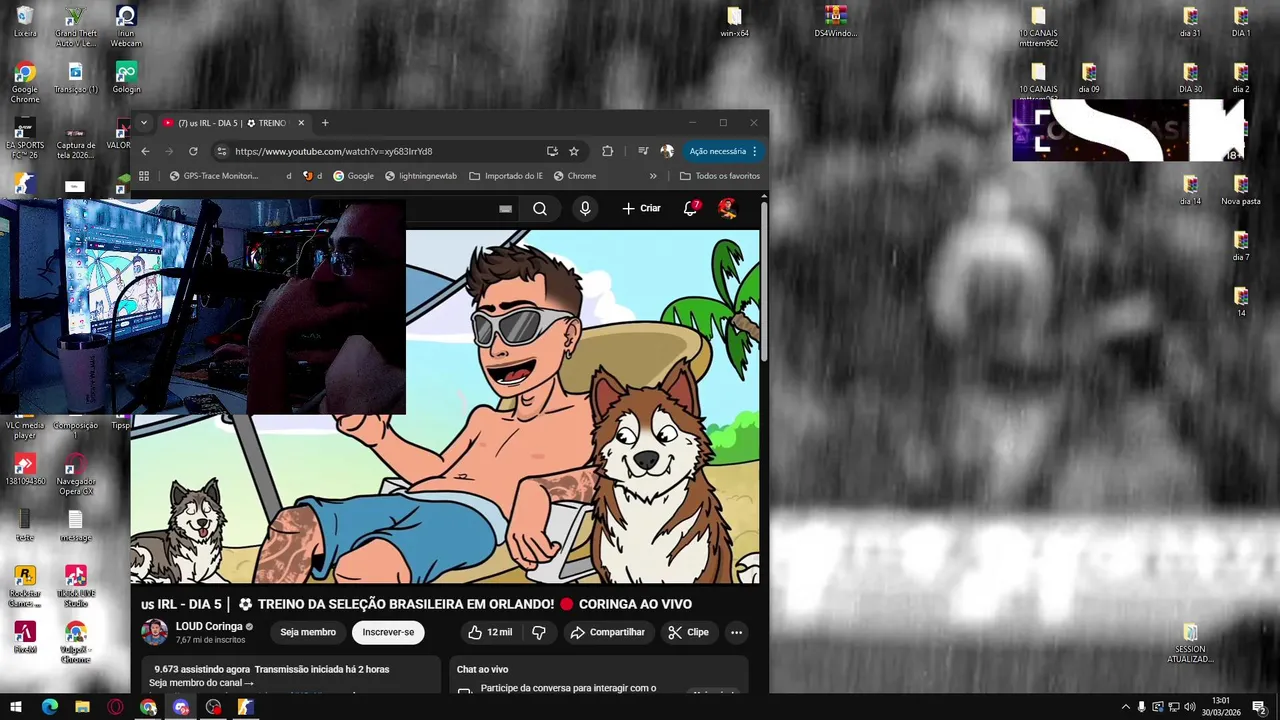The height and width of the screenshot is (720, 1280).
Task: Open the LOUD Coringa channel name link
Action: tap(209, 627)
